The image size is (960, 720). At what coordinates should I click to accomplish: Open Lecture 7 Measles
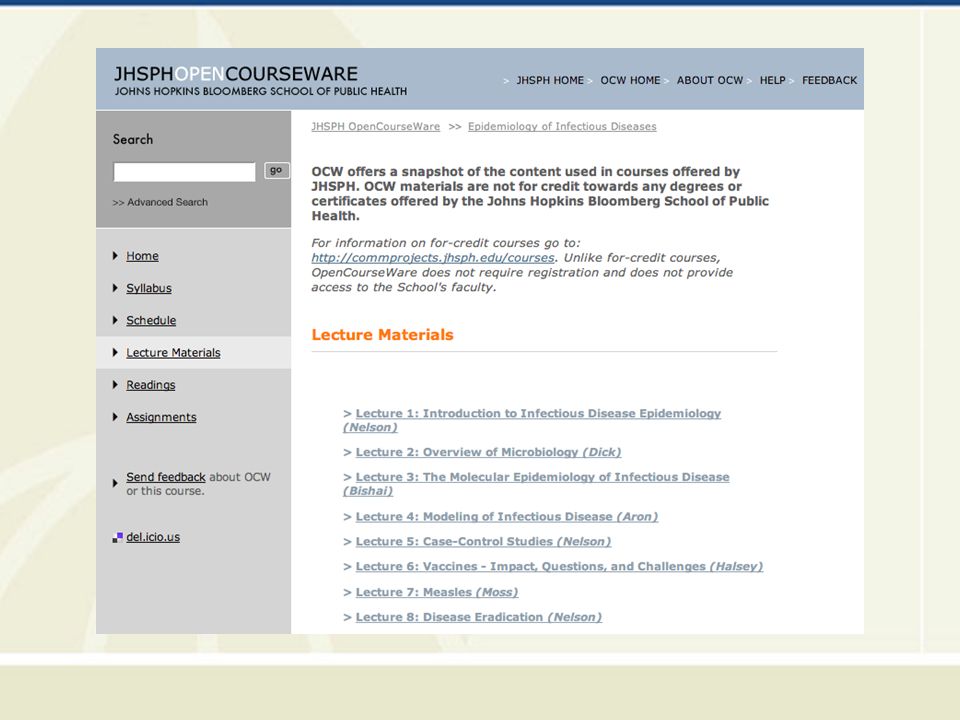coord(437,593)
